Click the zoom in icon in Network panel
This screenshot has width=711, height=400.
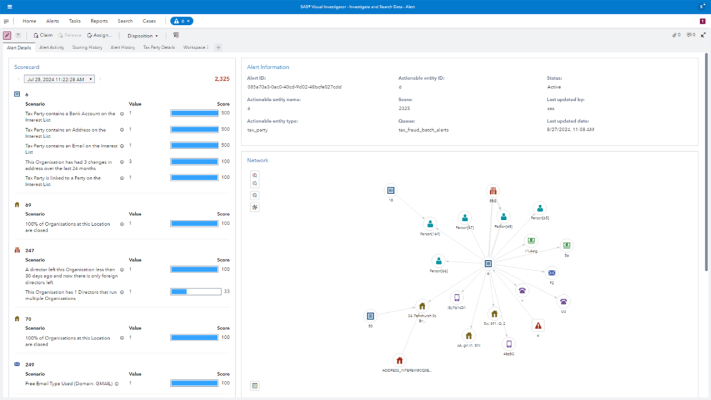pos(255,175)
